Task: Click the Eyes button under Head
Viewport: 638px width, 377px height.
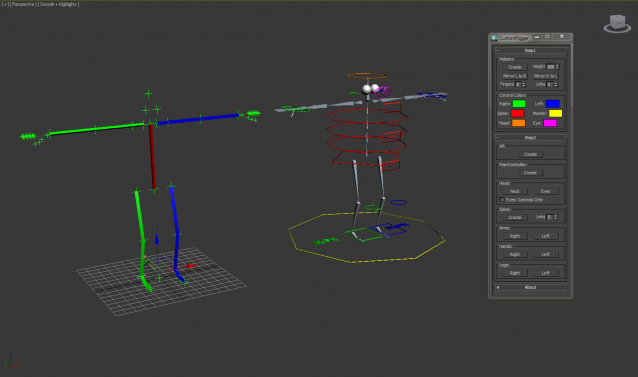Action: [546, 191]
